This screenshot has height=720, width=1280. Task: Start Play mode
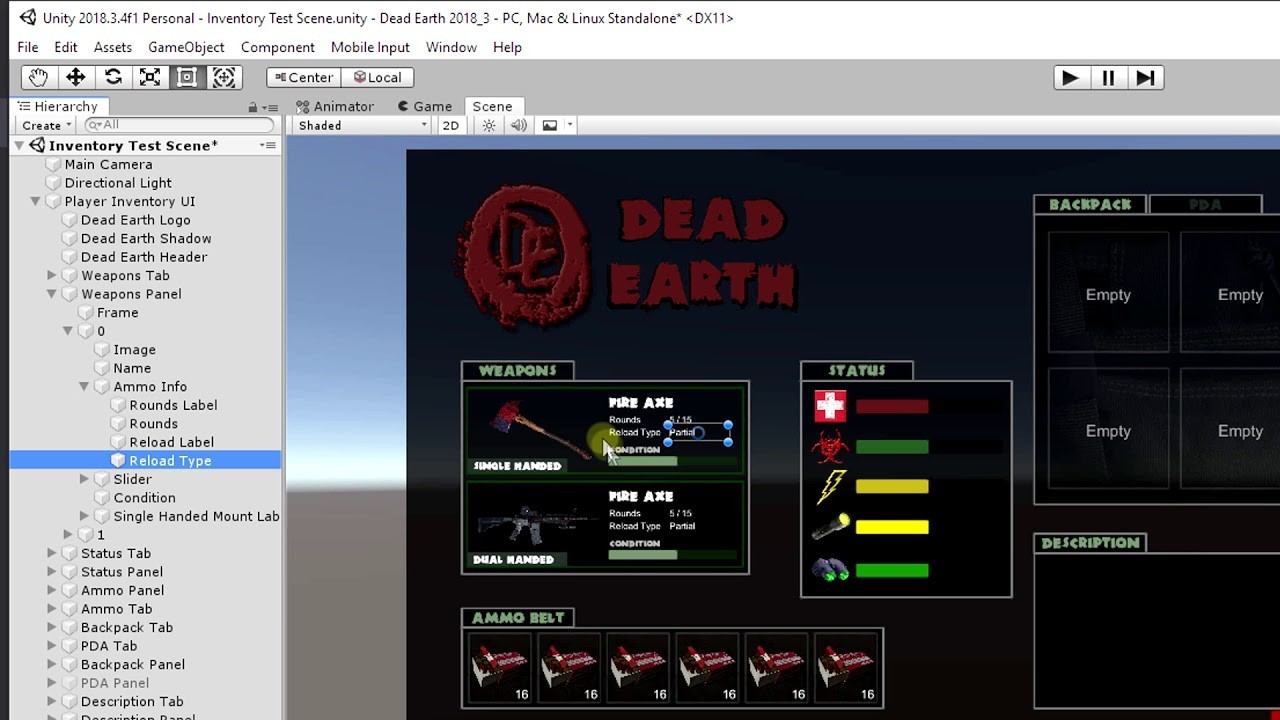point(1070,77)
